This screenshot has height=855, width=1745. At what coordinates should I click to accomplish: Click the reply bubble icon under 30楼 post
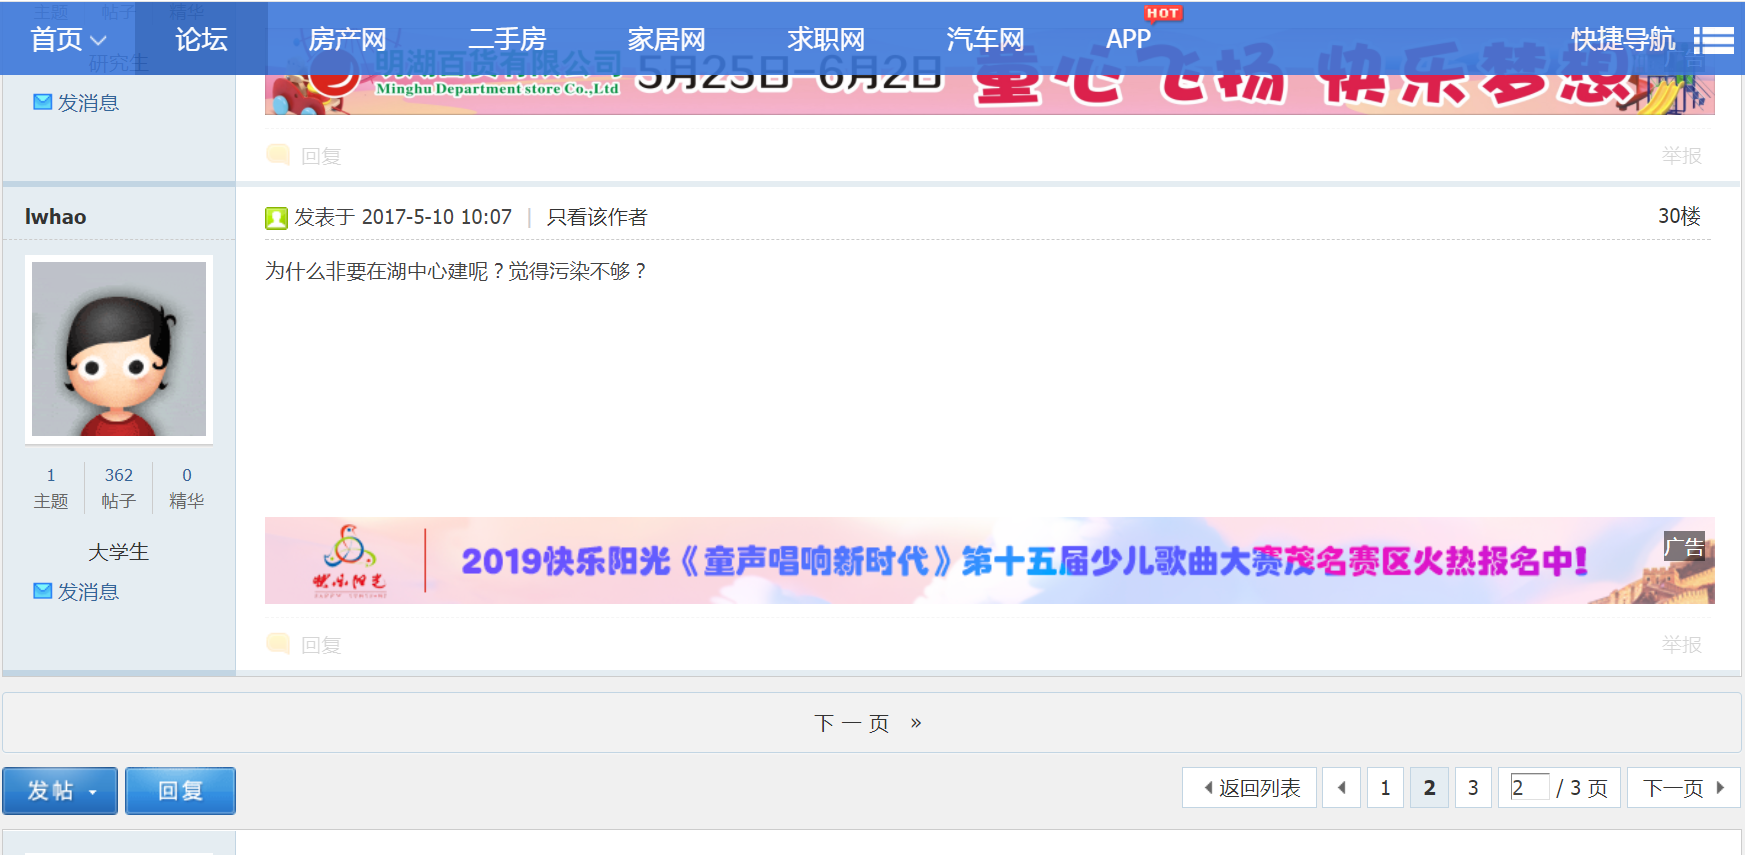click(278, 644)
